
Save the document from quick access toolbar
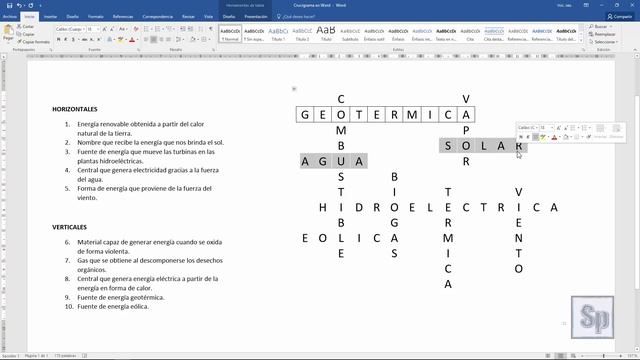coord(9,5)
